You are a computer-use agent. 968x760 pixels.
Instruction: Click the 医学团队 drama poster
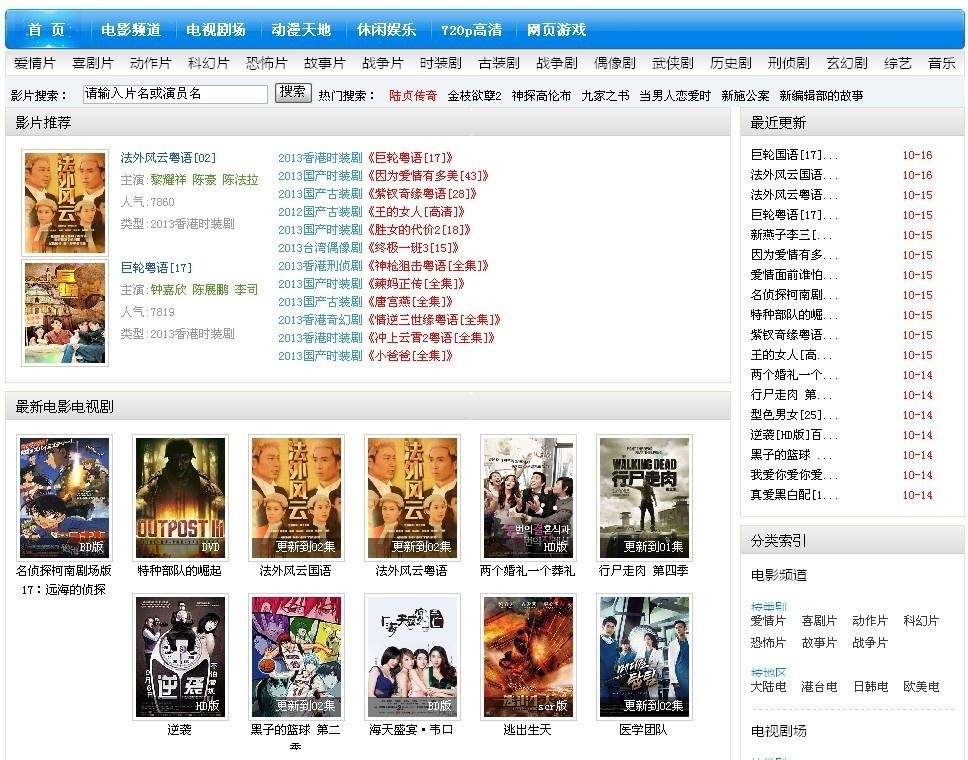[644, 656]
